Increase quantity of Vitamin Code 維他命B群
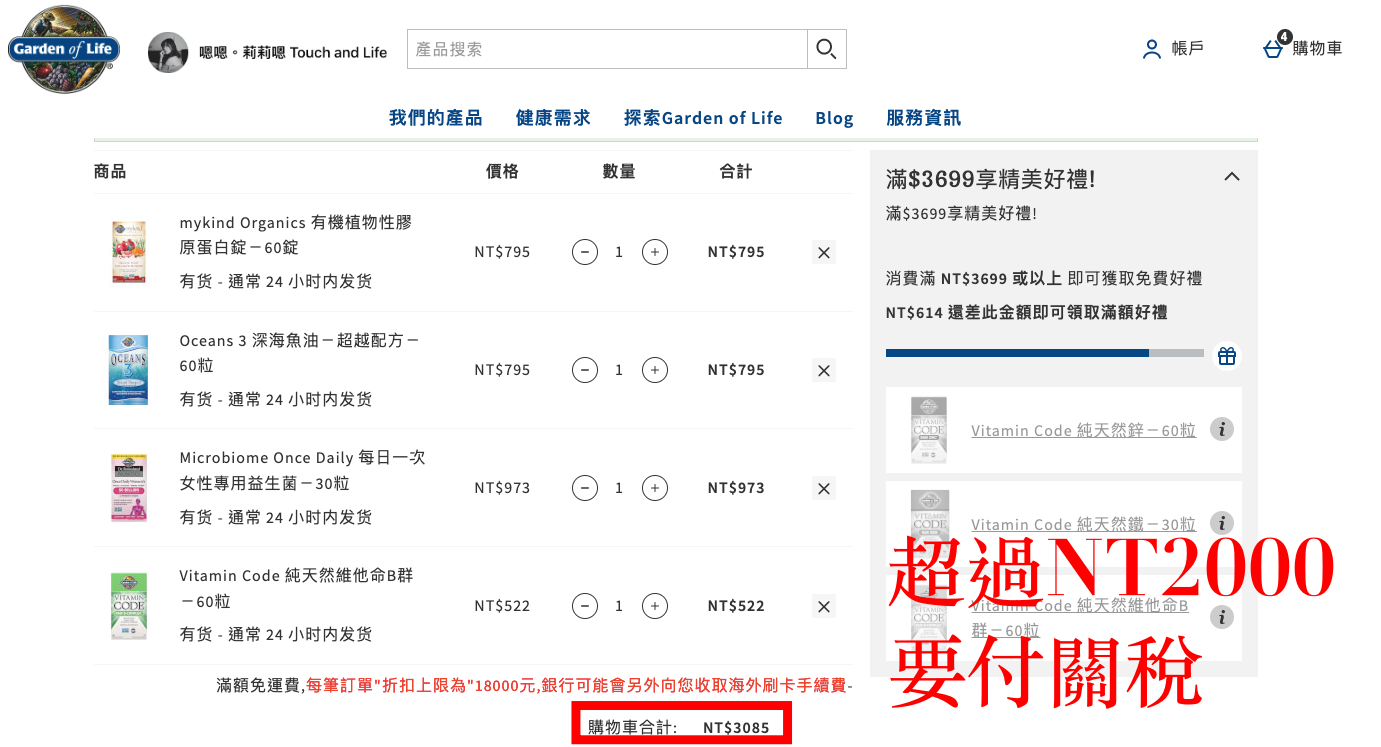Viewport: 1381px width, 747px height. point(655,606)
